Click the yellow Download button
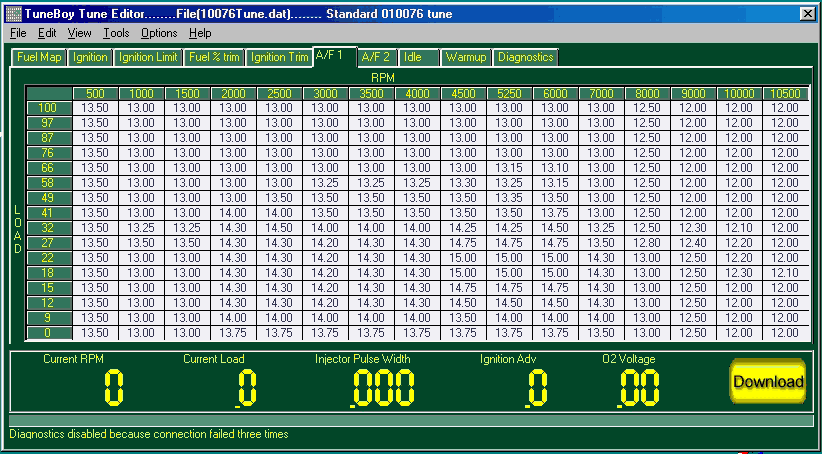The width and height of the screenshot is (822, 454). click(x=768, y=381)
